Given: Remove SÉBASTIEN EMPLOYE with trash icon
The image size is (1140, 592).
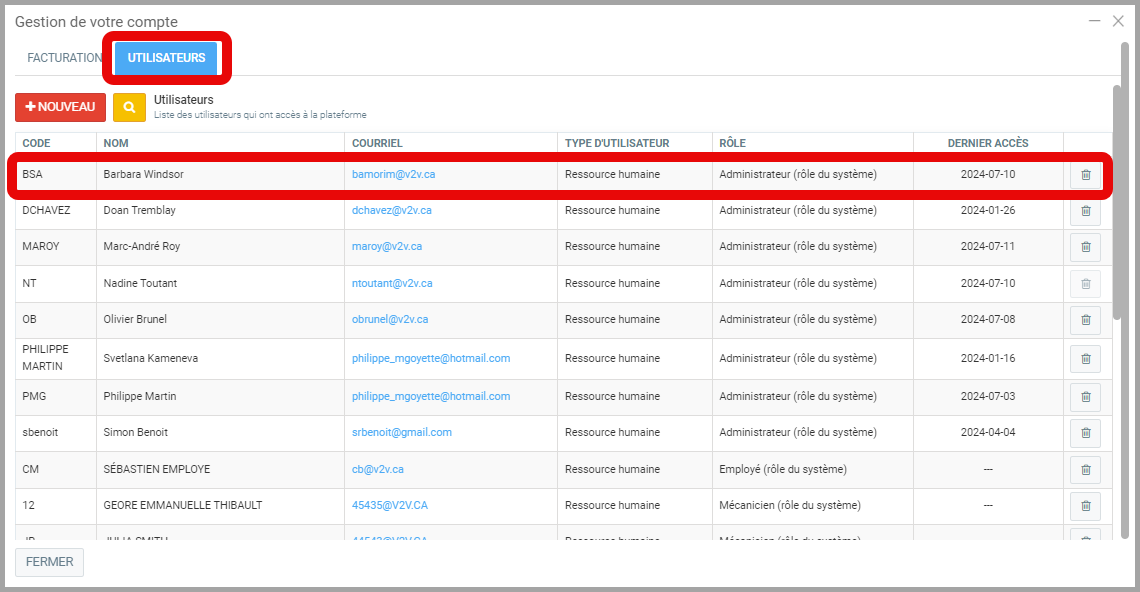Looking at the screenshot, I should tap(1085, 470).
